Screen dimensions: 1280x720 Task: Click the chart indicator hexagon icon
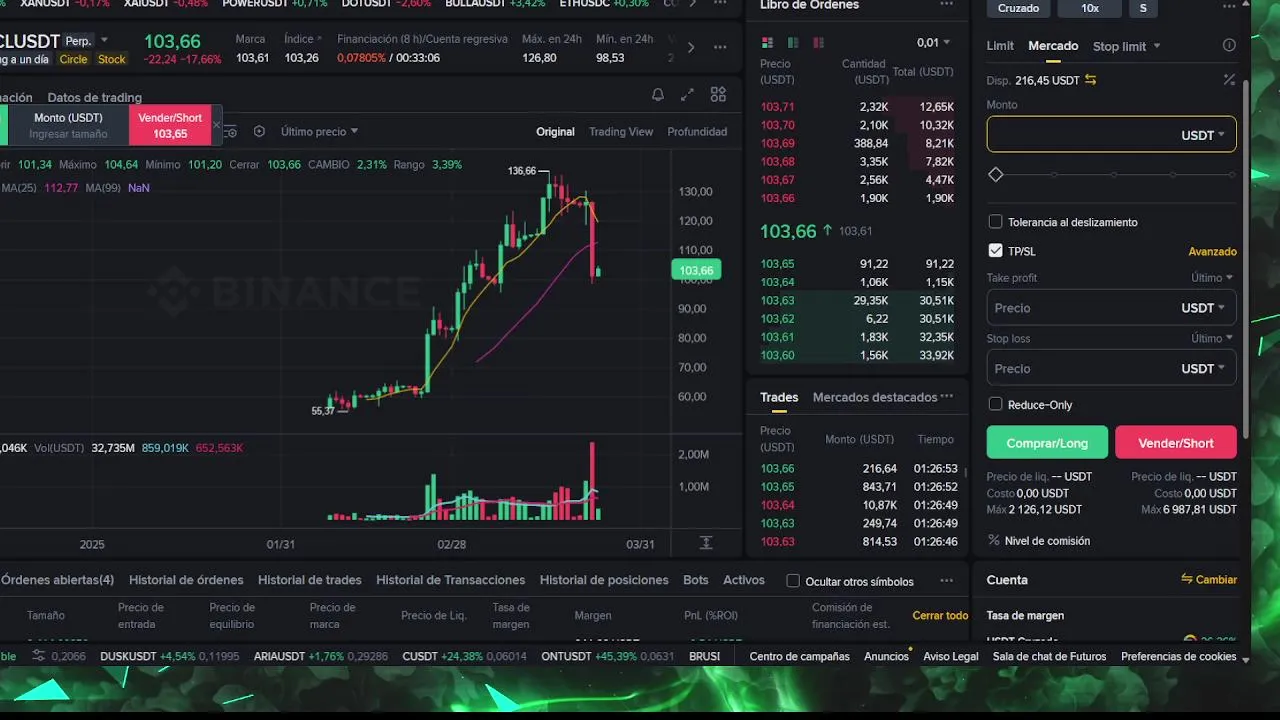[259, 131]
